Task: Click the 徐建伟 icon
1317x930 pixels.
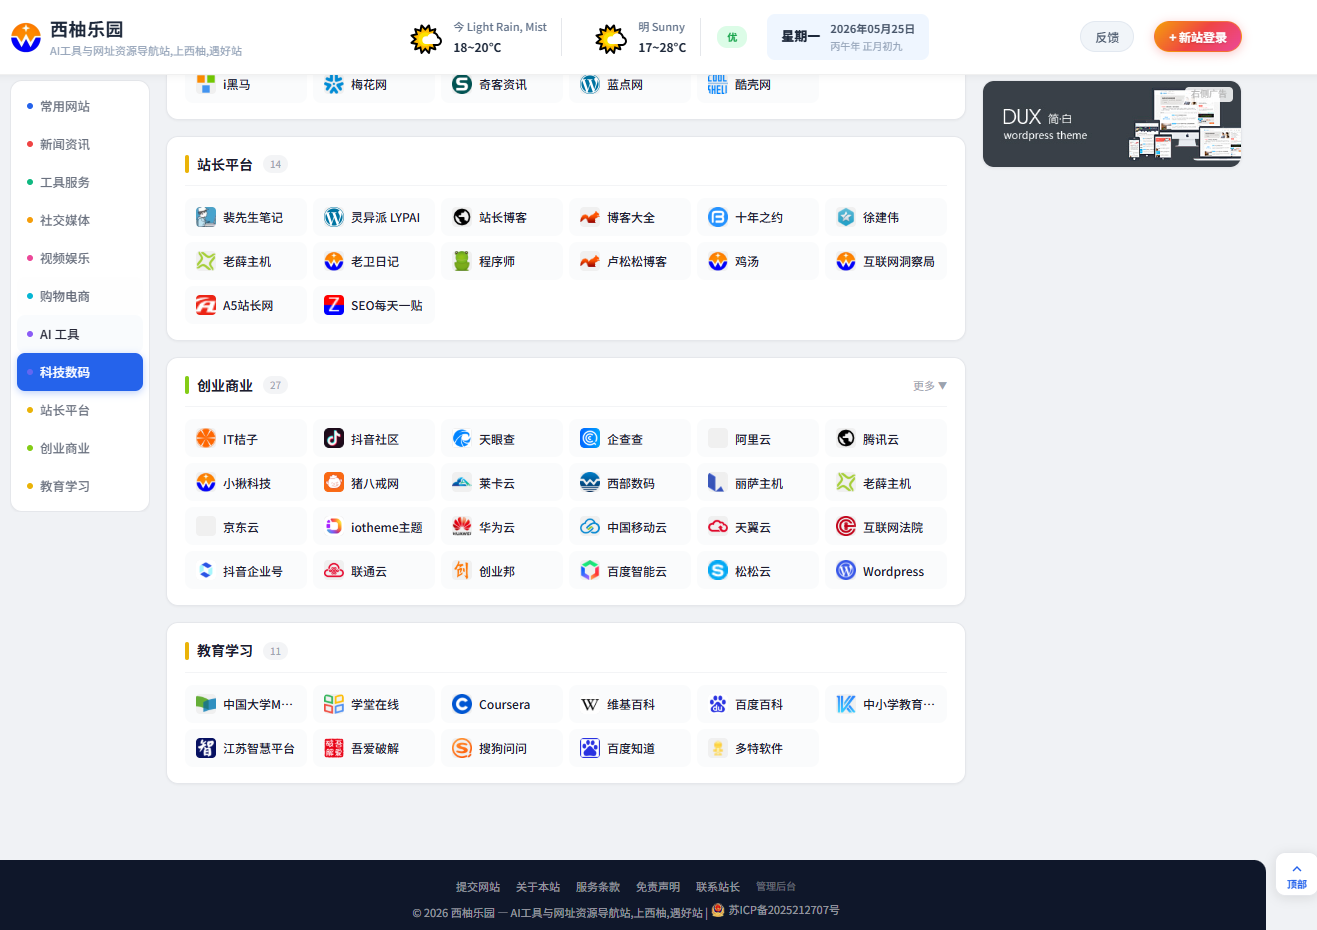Action: point(846,217)
